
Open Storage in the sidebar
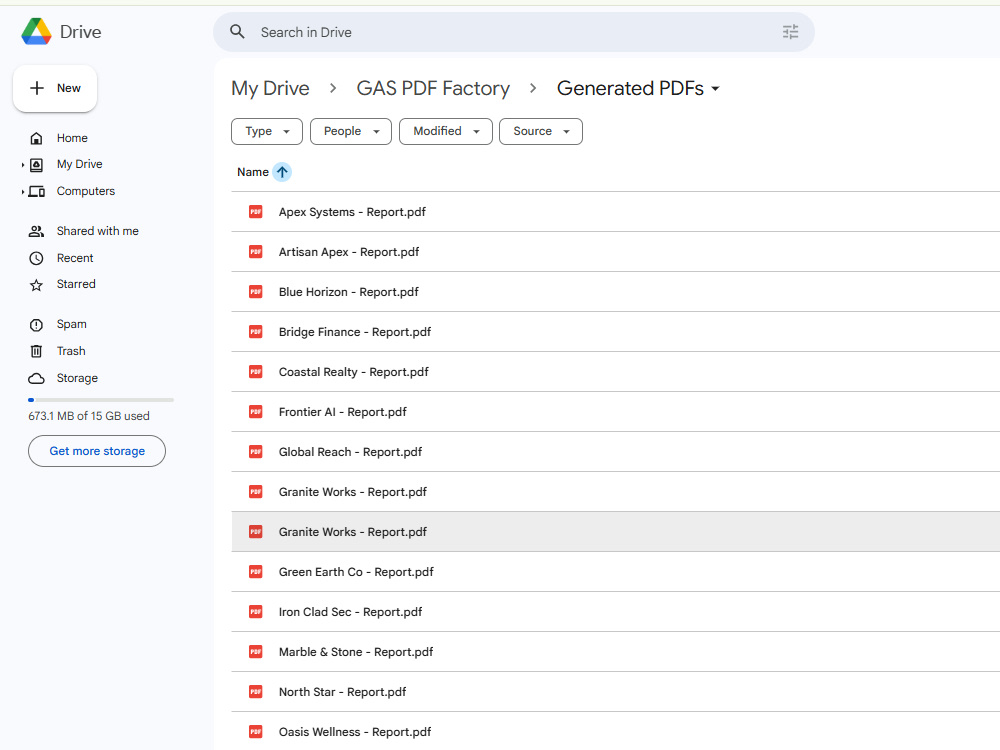[77, 378]
